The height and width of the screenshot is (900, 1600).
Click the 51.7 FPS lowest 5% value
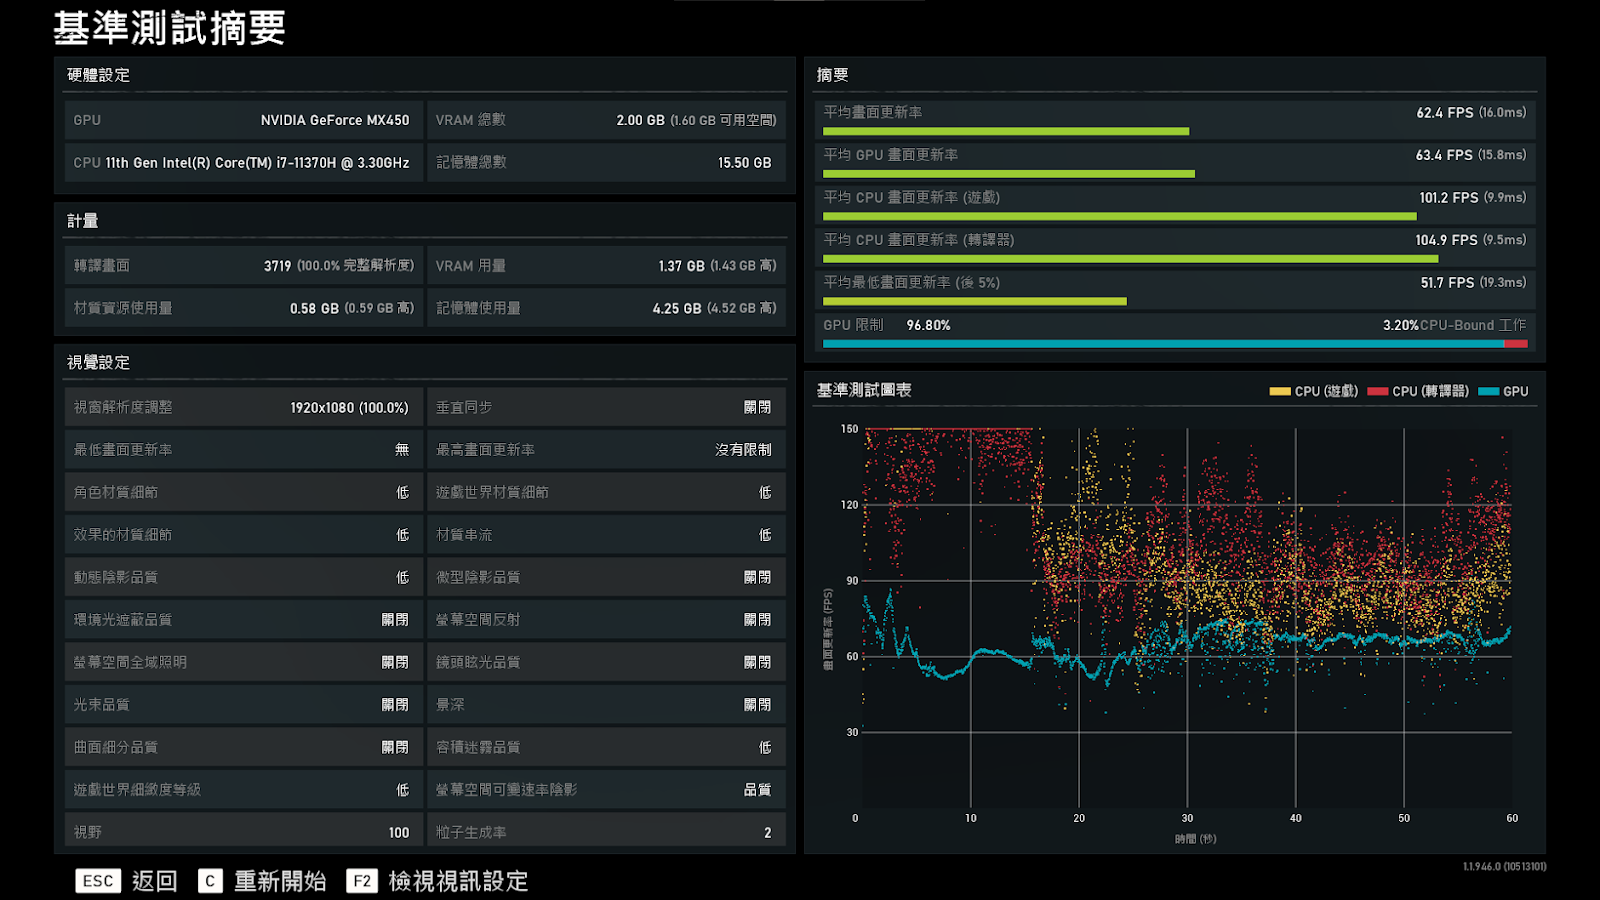[1447, 283]
